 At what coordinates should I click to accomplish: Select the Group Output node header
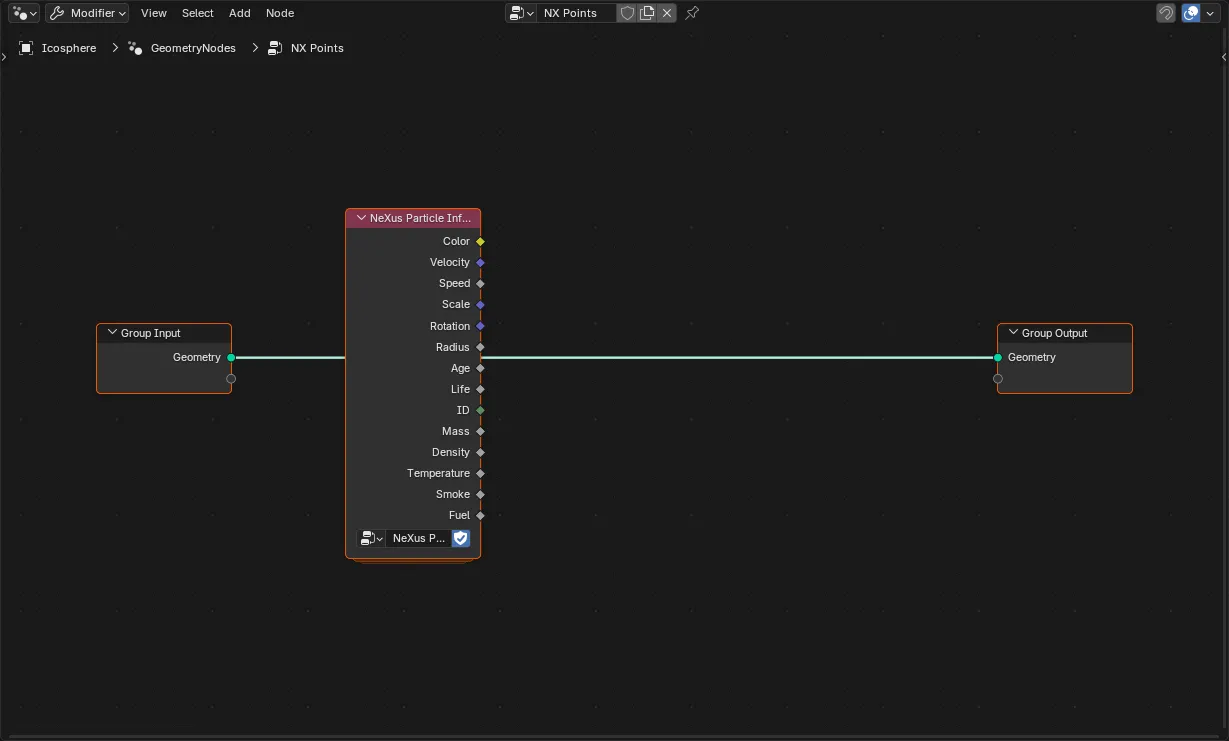[1065, 333]
